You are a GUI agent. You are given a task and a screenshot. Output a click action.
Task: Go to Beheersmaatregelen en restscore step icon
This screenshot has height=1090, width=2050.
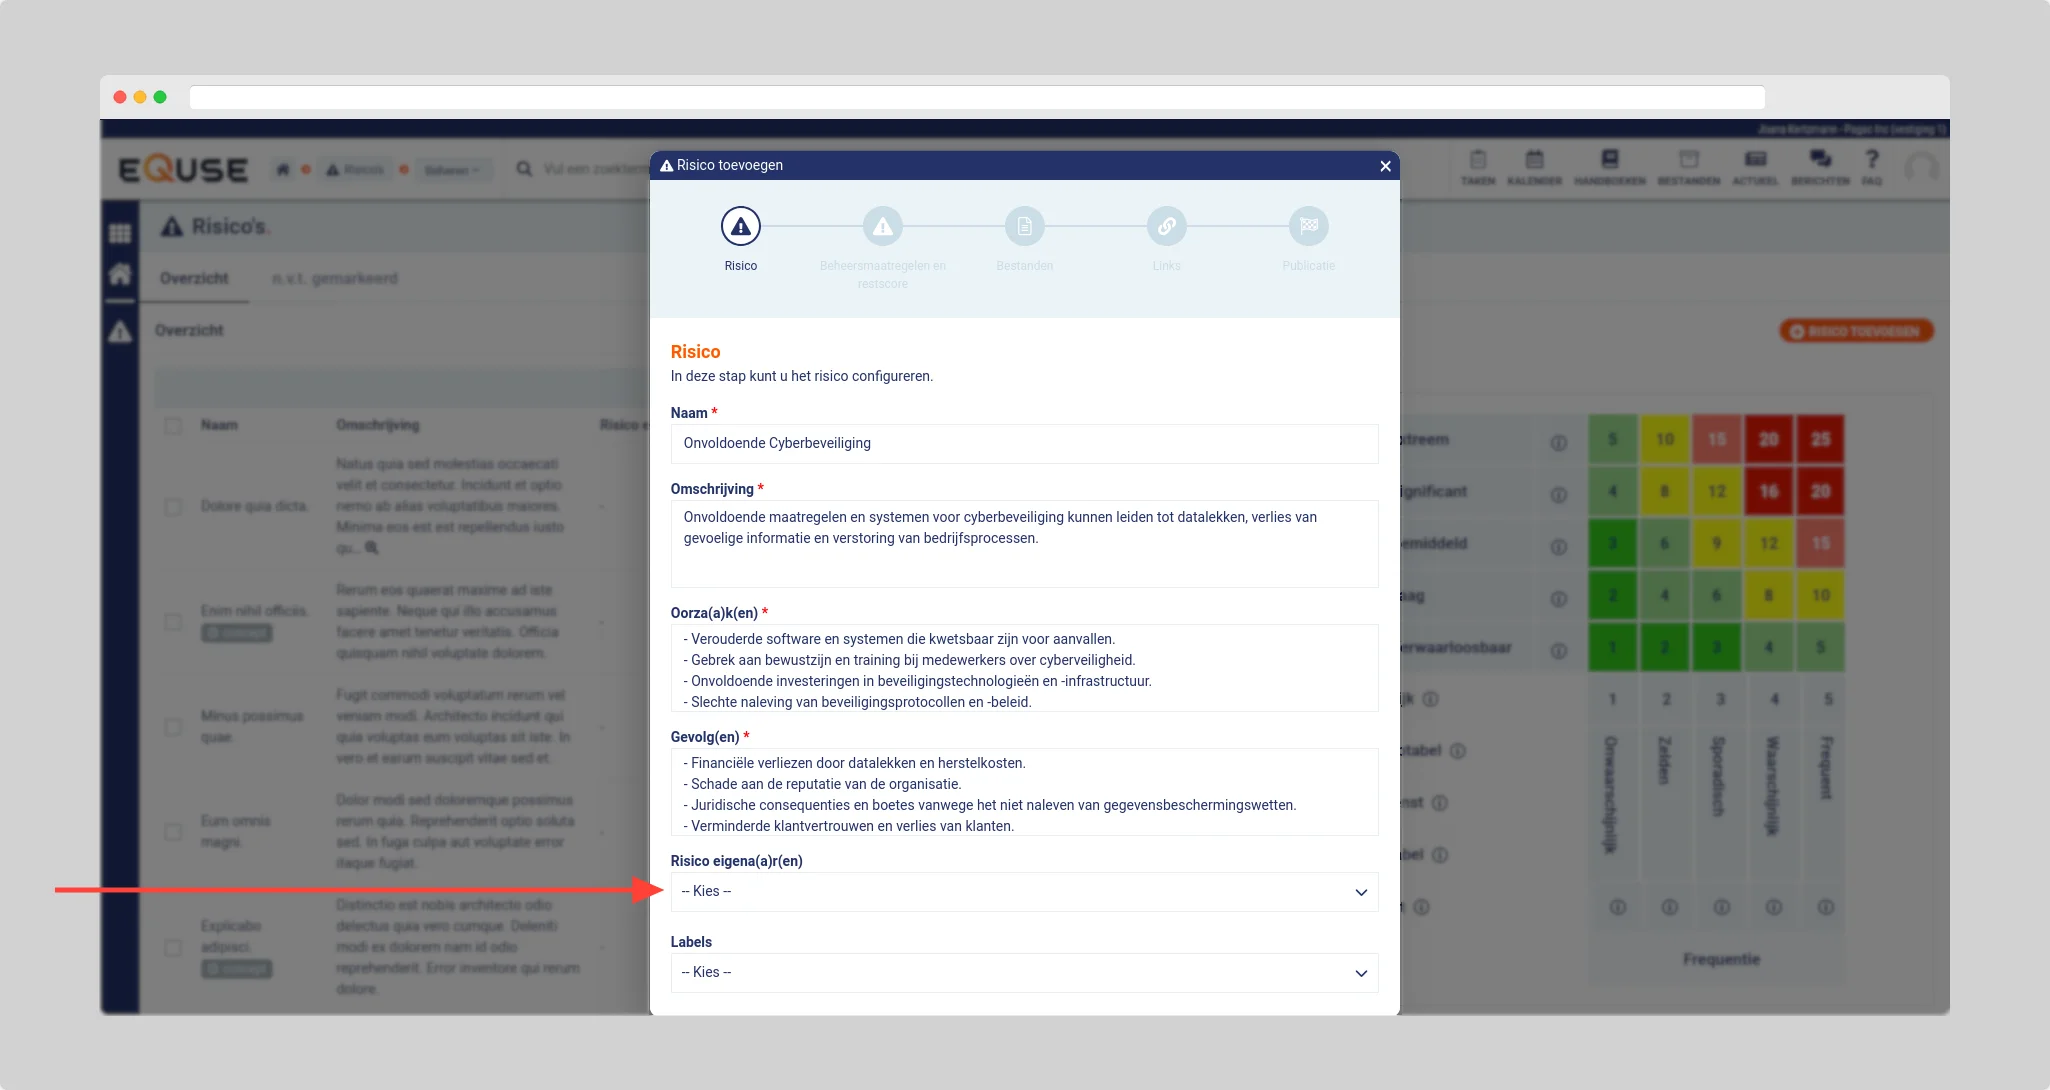click(x=882, y=227)
